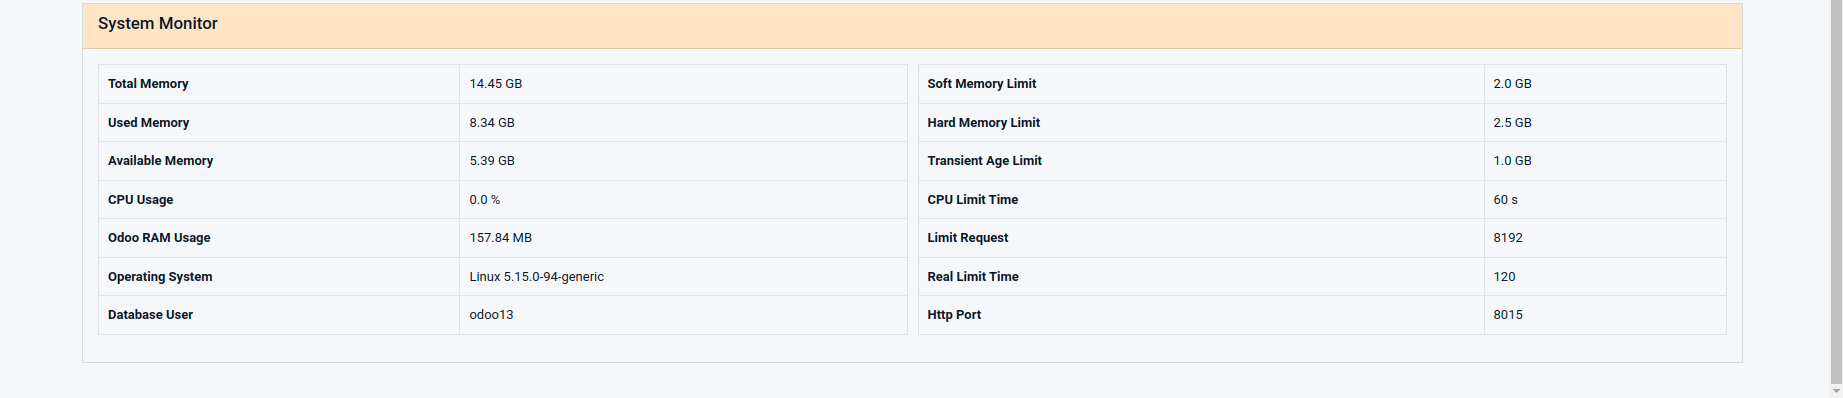
Task: Click the 0.0 % CPU usage value
Action: (x=485, y=200)
